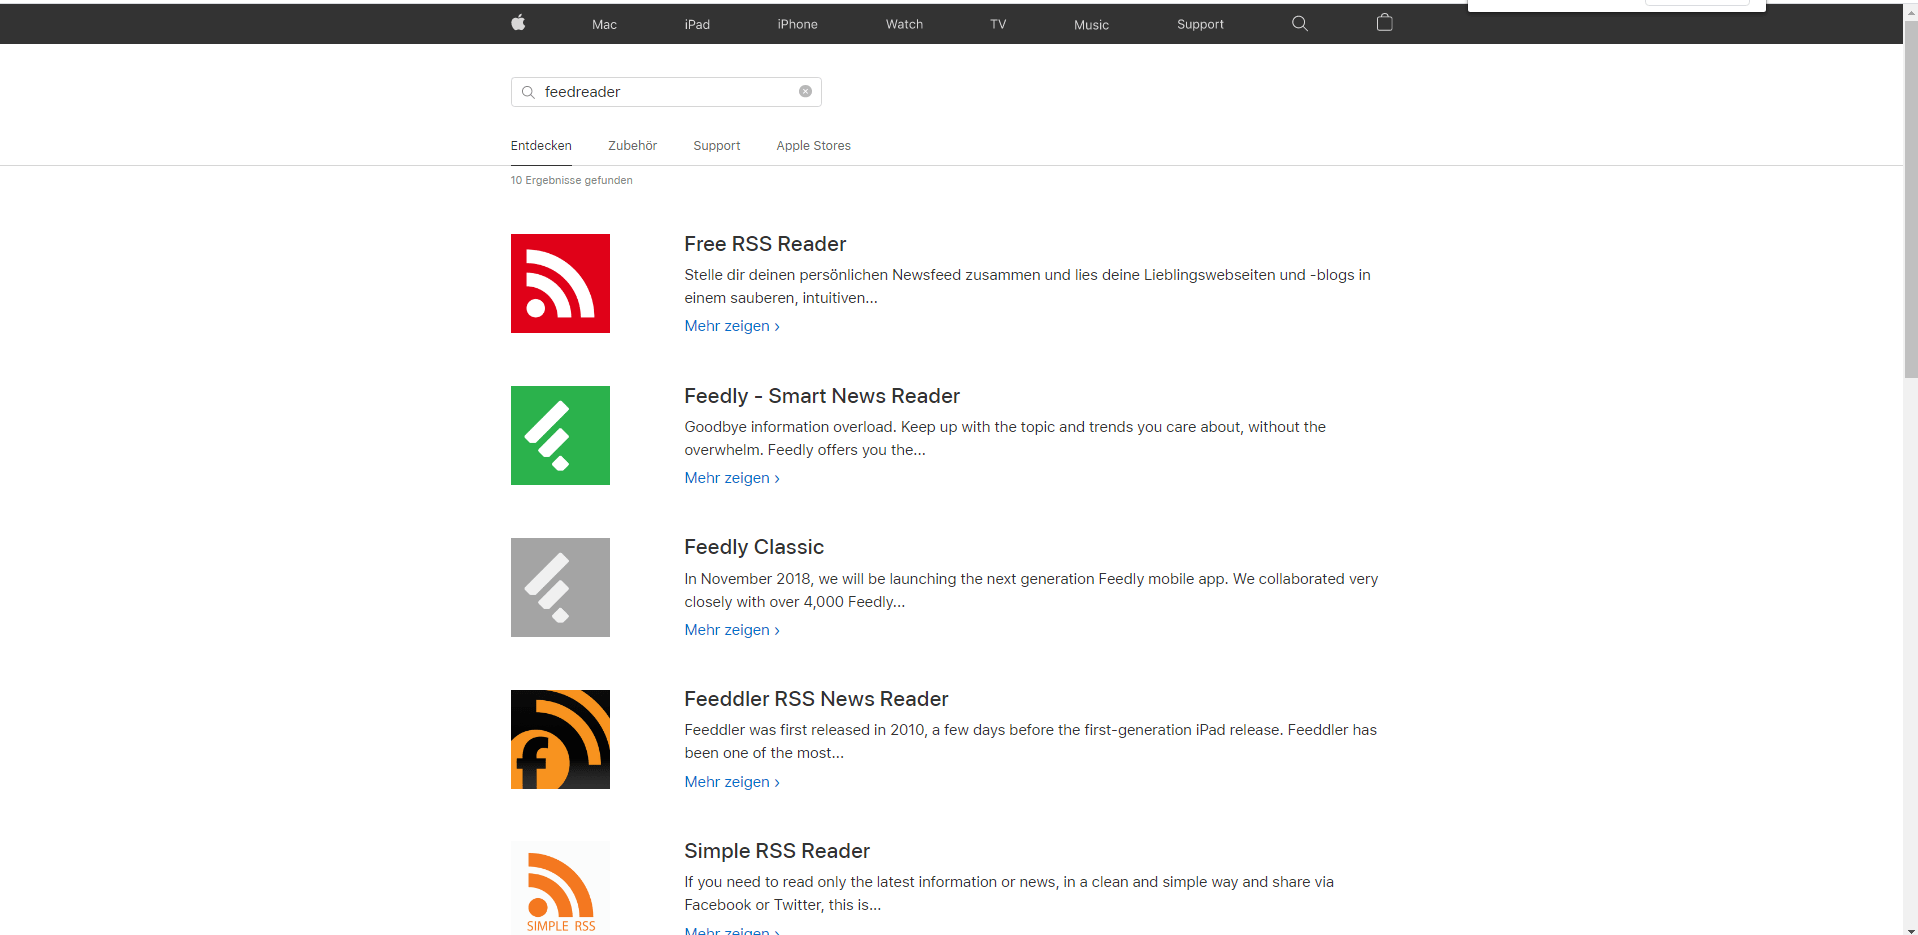Image resolution: width=1918 pixels, height=935 pixels.
Task: Open the iPhone menu item
Action: coord(797,25)
